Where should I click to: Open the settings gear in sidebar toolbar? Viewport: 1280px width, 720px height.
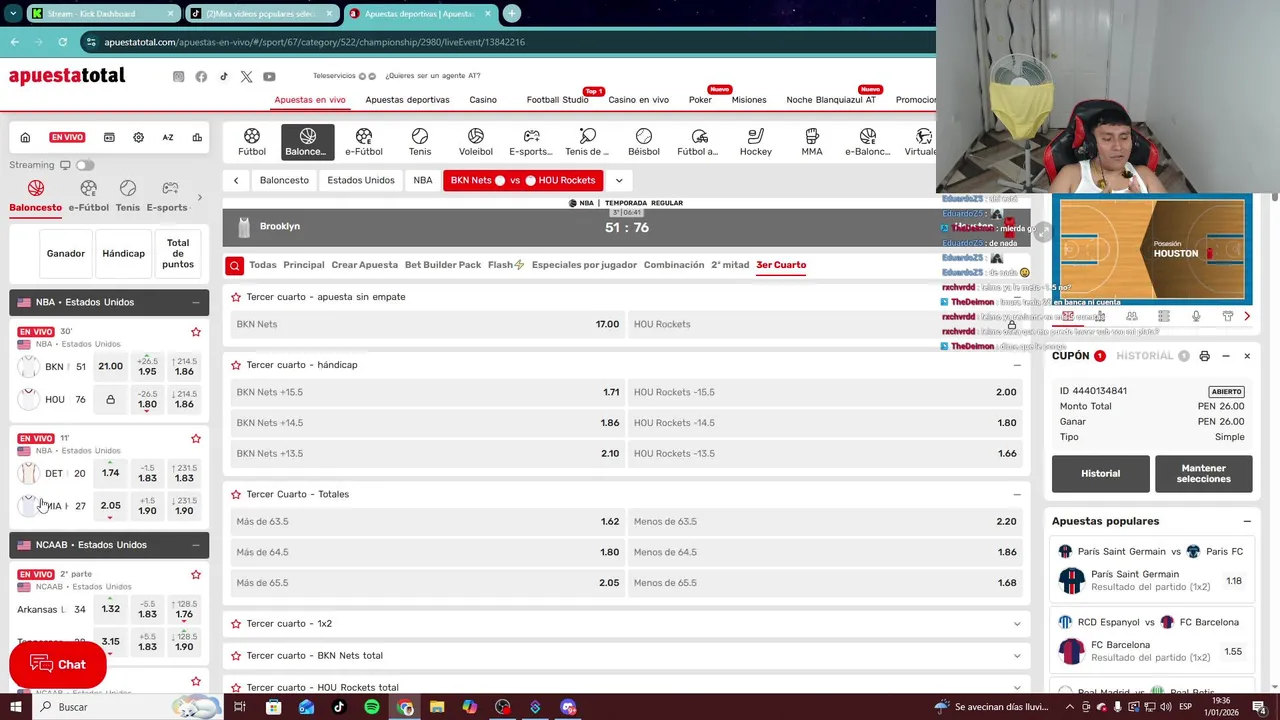point(138,137)
